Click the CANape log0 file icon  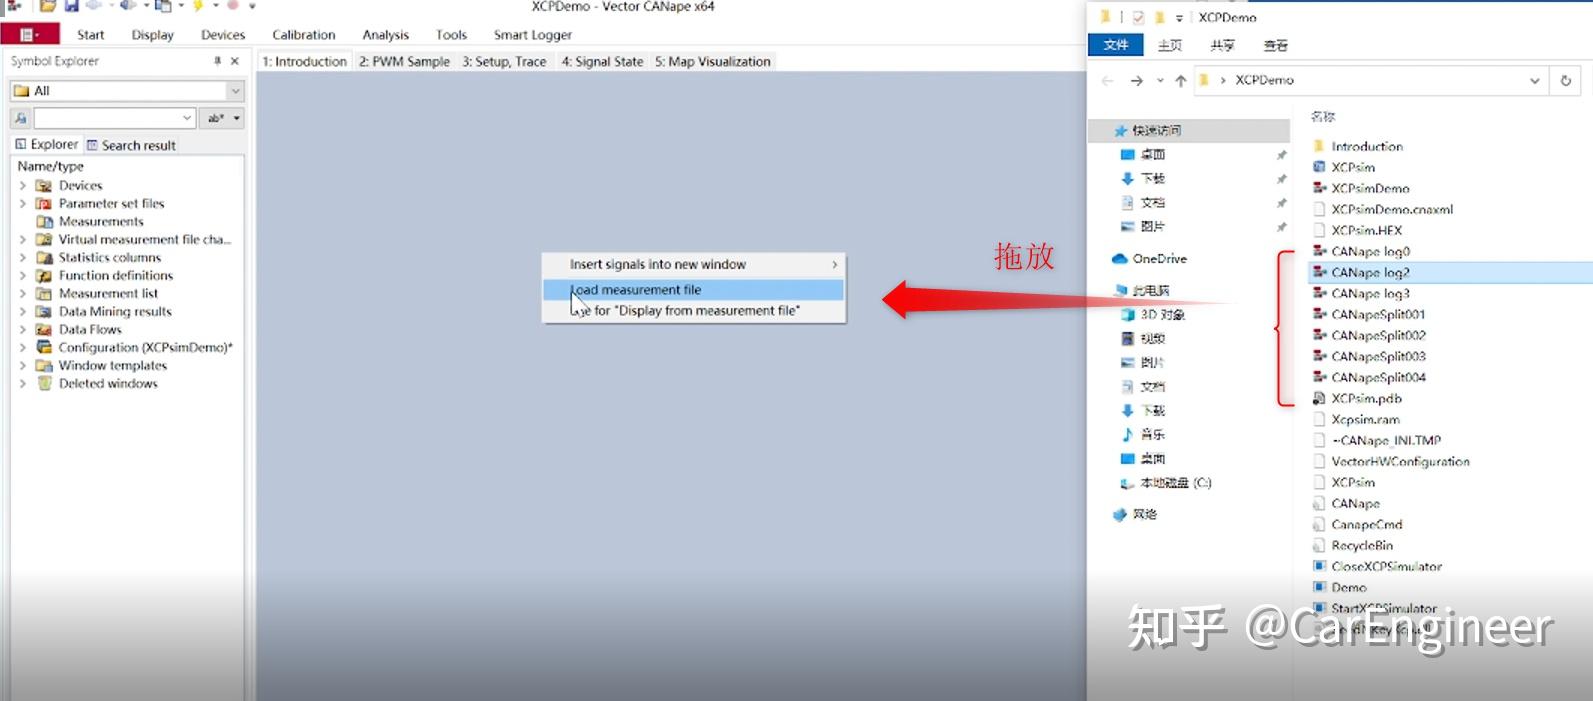pyautogui.click(x=1319, y=251)
